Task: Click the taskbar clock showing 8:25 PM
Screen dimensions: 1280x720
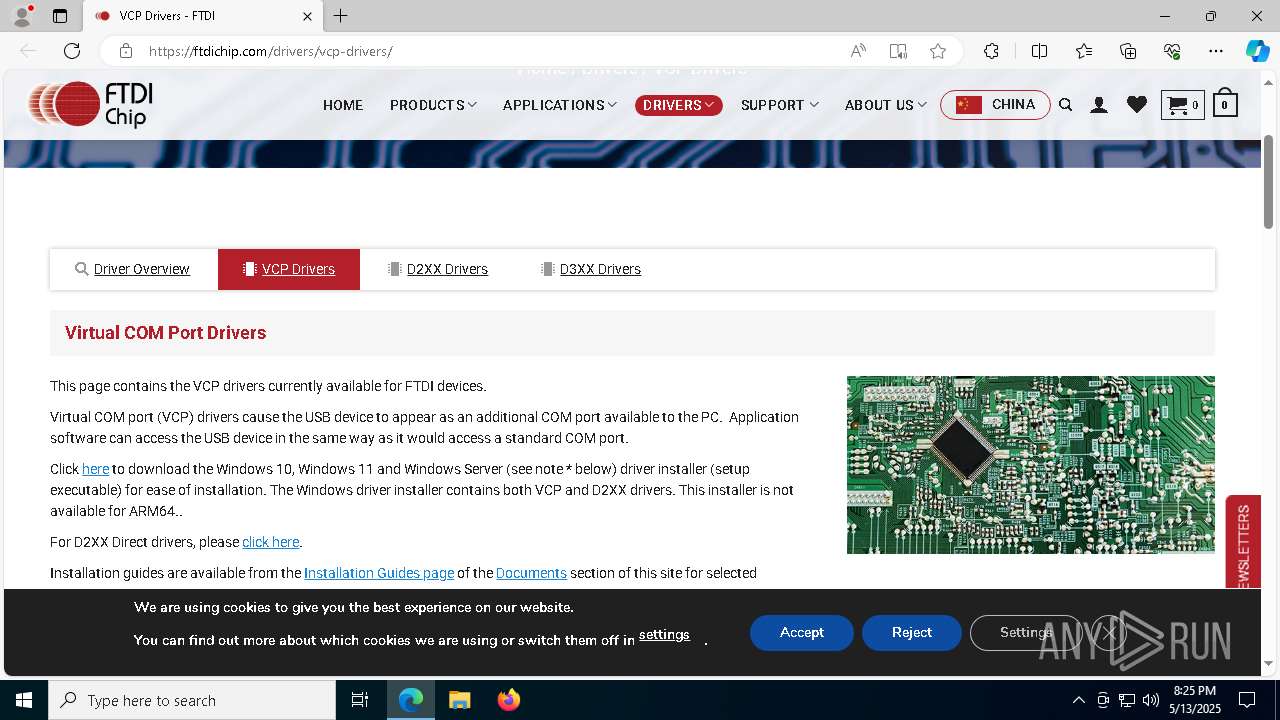Action: 1195,700
